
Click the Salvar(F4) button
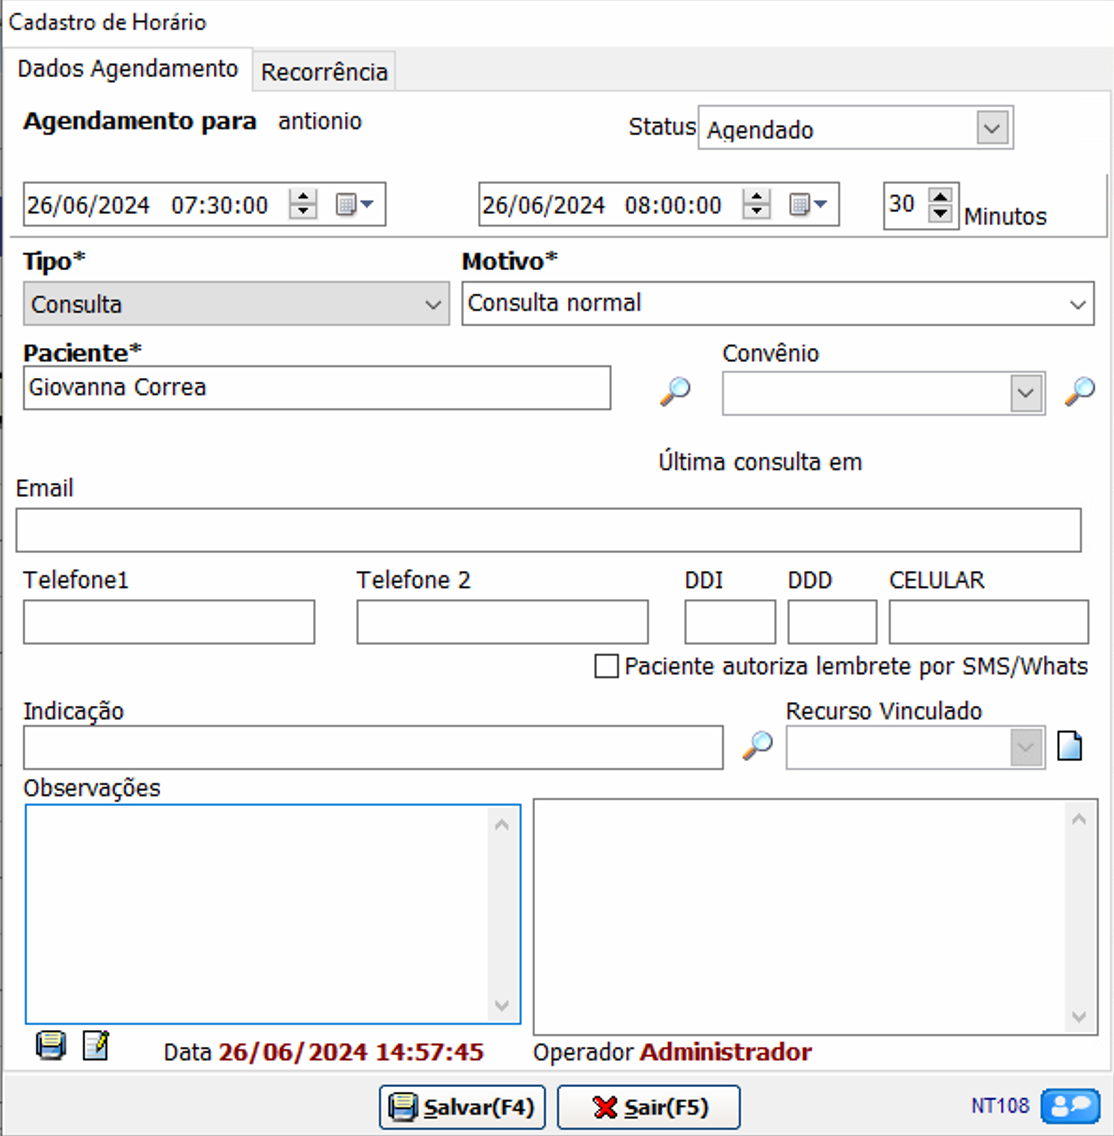462,1107
